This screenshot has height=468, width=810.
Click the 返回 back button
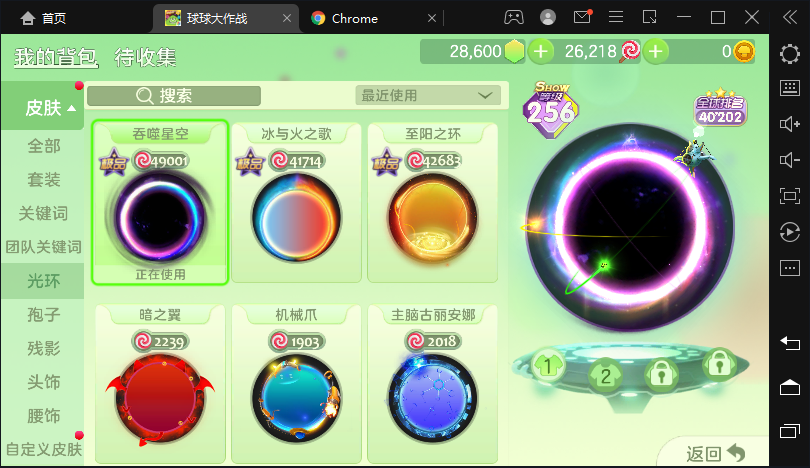tap(715, 453)
